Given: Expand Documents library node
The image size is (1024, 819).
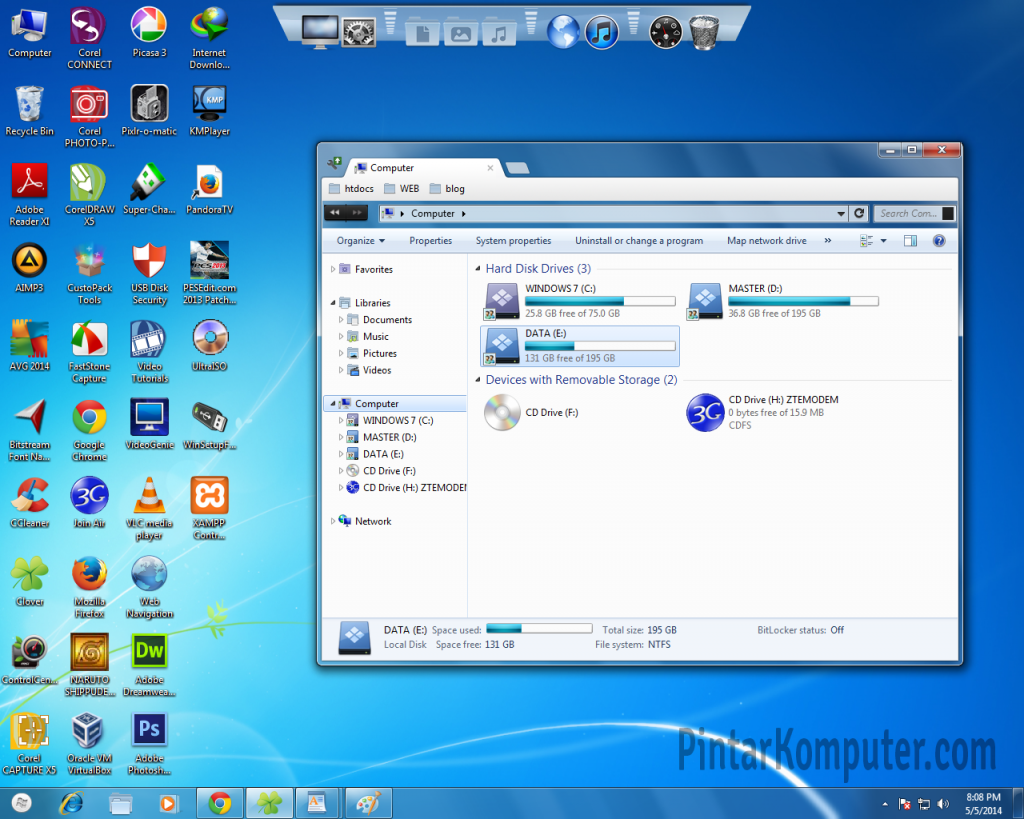Looking at the screenshot, I should tap(341, 319).
